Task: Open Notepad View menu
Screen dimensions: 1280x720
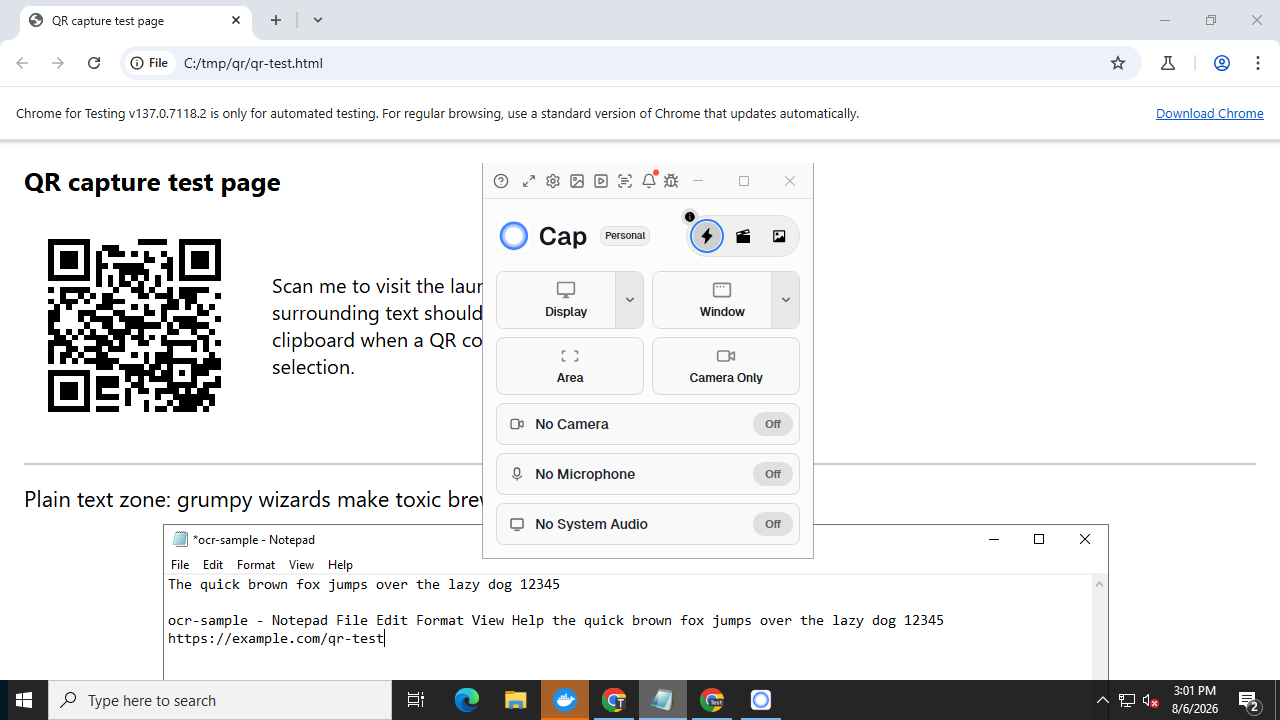Action: pyautogui.click(x=301, y=565)
